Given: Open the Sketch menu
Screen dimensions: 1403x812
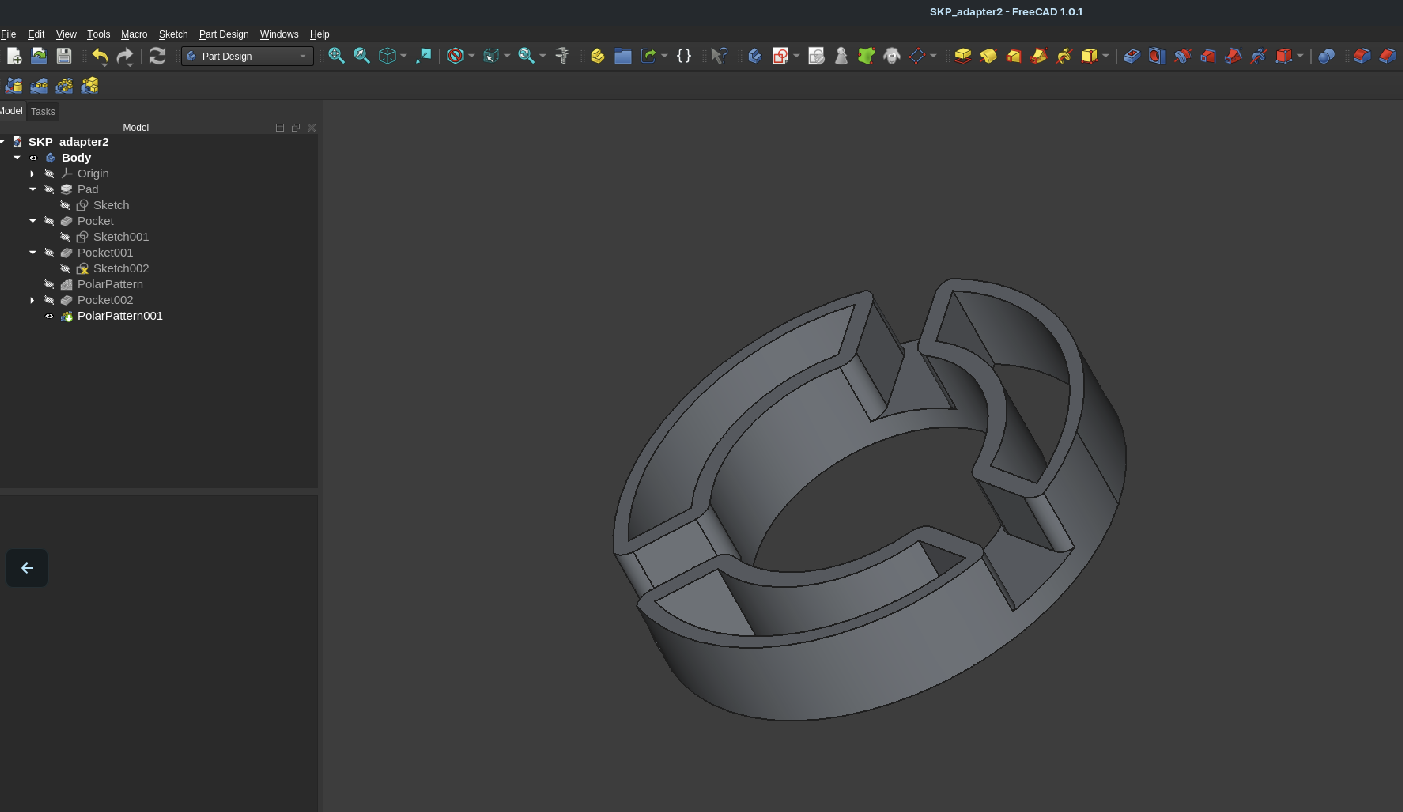Looking at the screenshot, I should point(173,34).
